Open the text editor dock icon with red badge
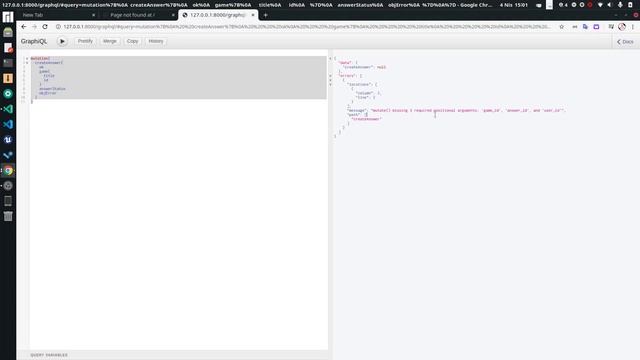Image resolution: width=640 pixels, height=360 pixels. [x=8, y=48]
